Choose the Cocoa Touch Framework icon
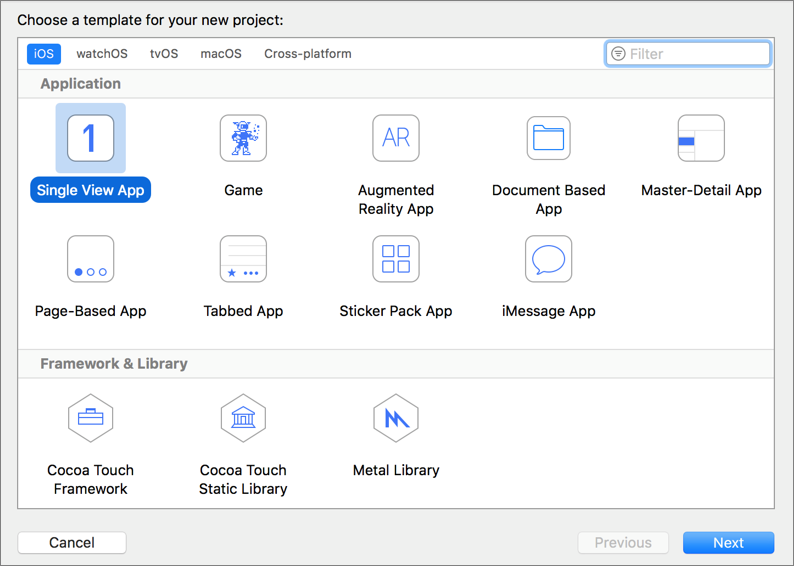 (x=90, y=418)
